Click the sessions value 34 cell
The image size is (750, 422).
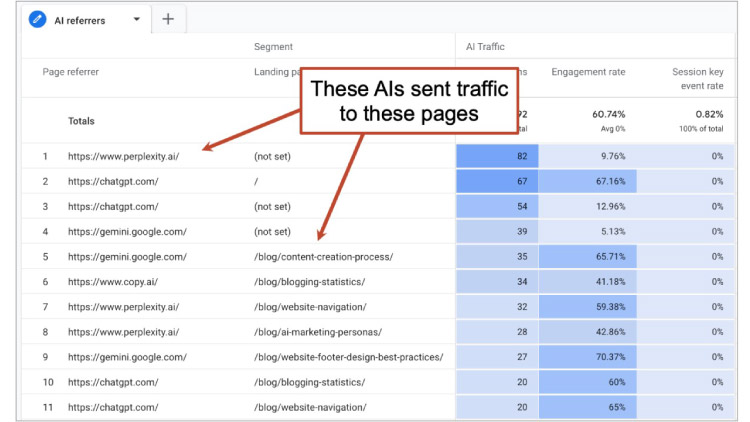497,282
